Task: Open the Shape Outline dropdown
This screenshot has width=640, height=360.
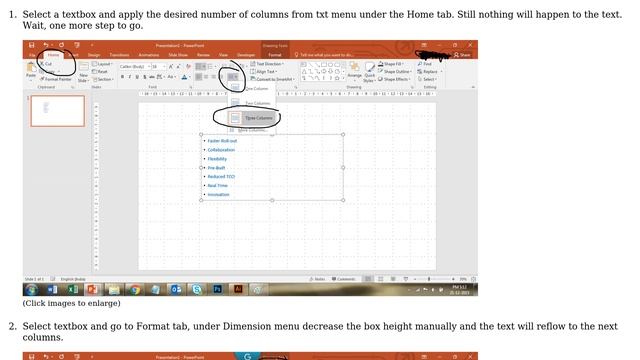Action: tap(394, 71)
